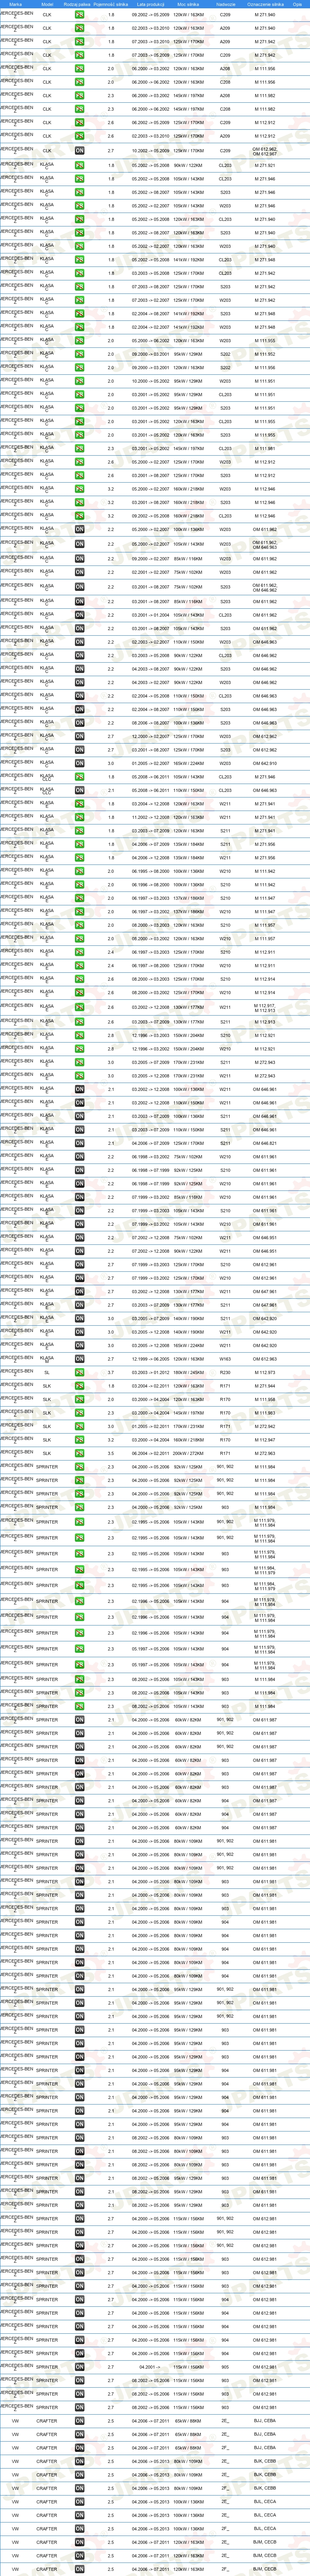
Task: Click the 'Nadwozie' column header
Action: point(225,4)
